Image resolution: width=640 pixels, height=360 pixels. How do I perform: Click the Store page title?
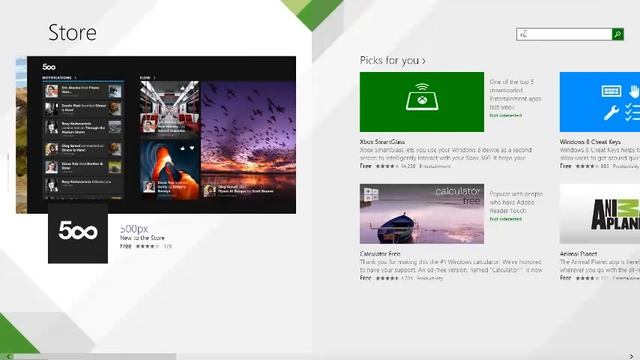72,33
